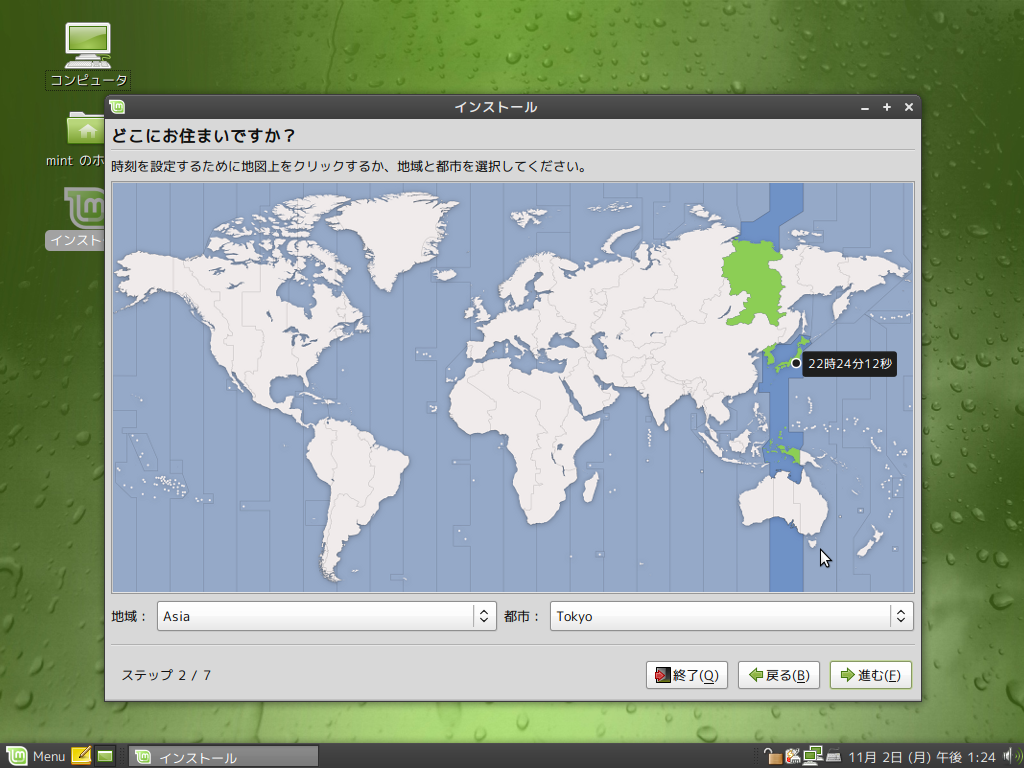Click the ステップ 2 / 7 label

click(166, 675)
